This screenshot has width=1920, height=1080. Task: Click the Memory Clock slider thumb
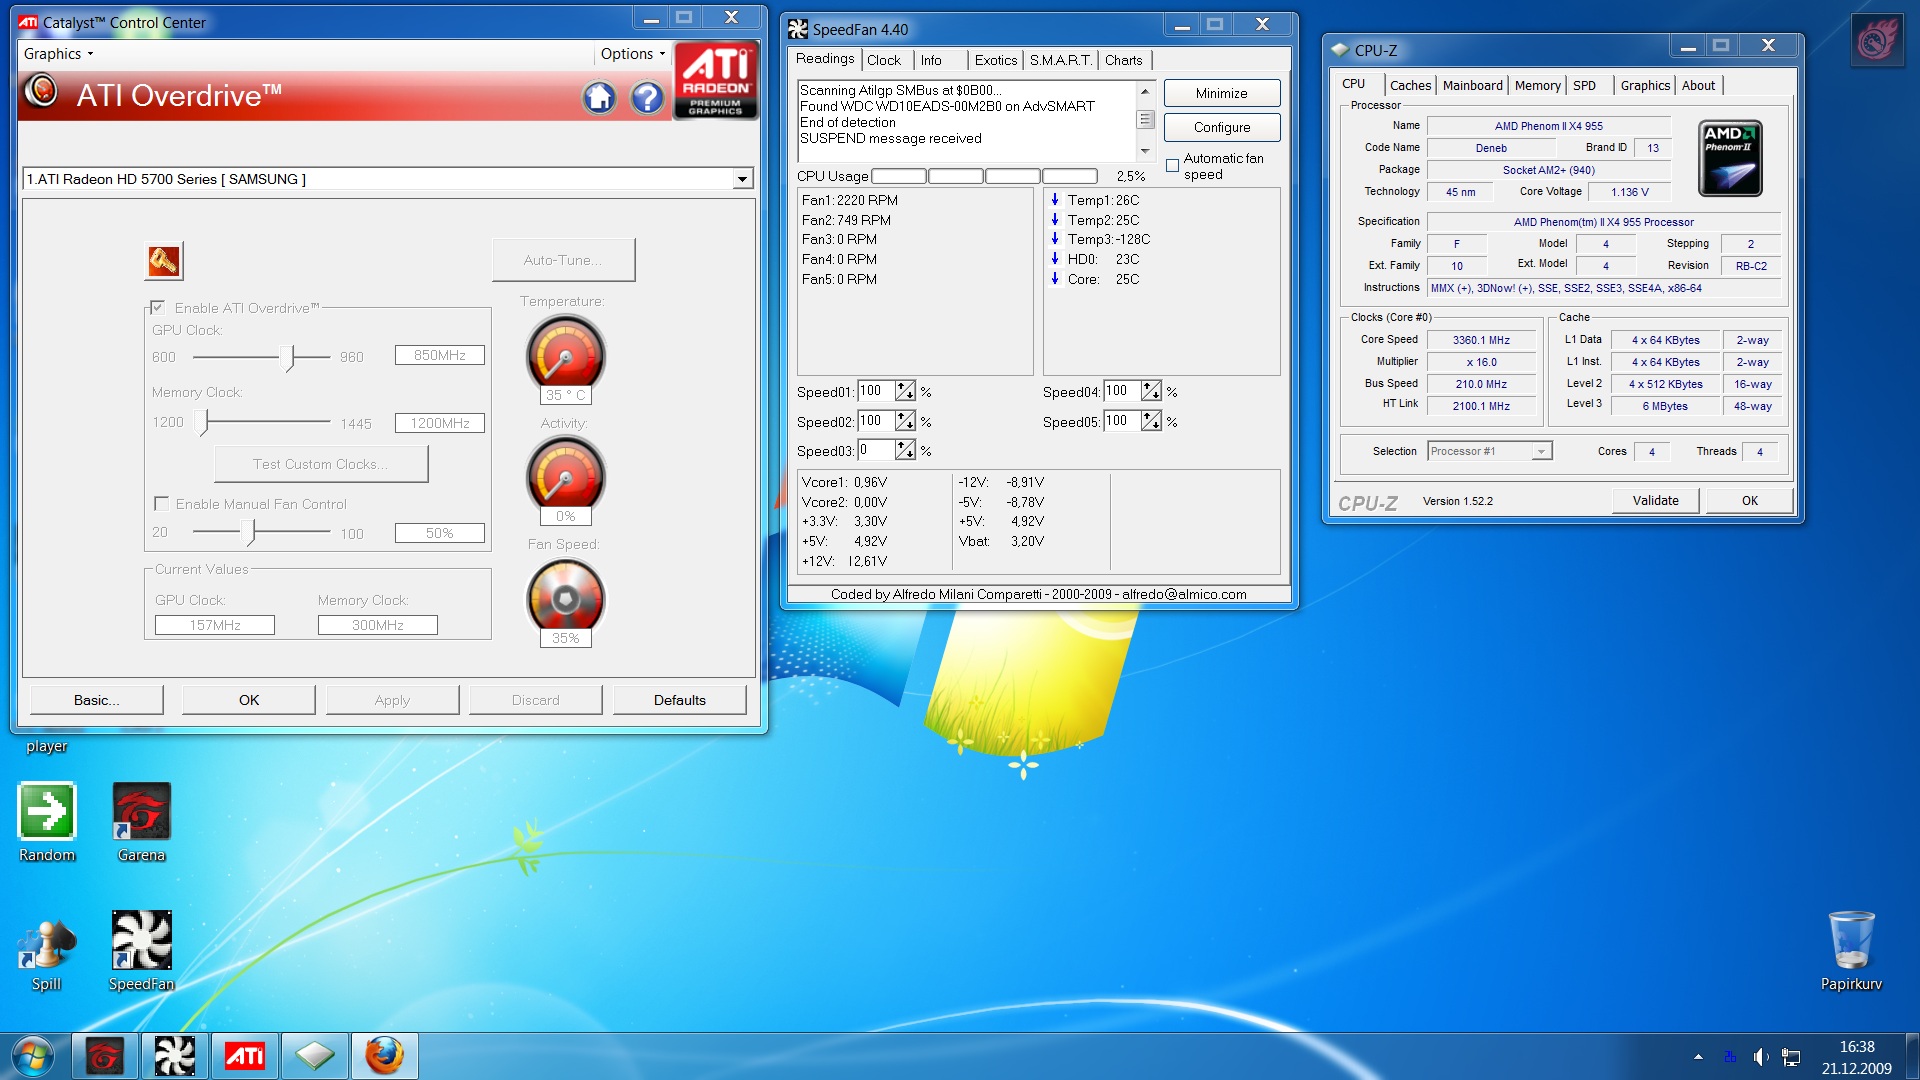(x=204, y=423)
